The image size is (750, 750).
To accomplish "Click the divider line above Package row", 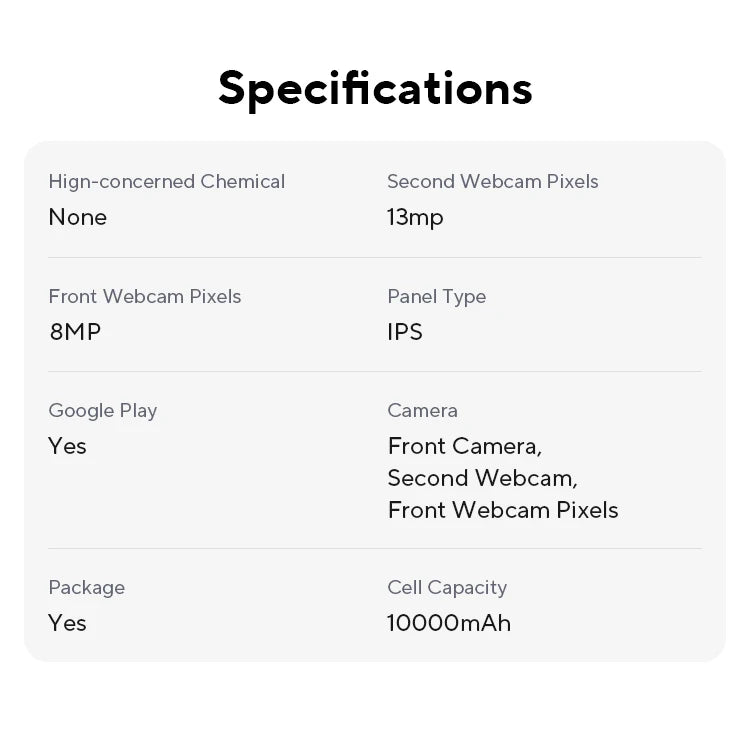I will [x=375, y=548].
